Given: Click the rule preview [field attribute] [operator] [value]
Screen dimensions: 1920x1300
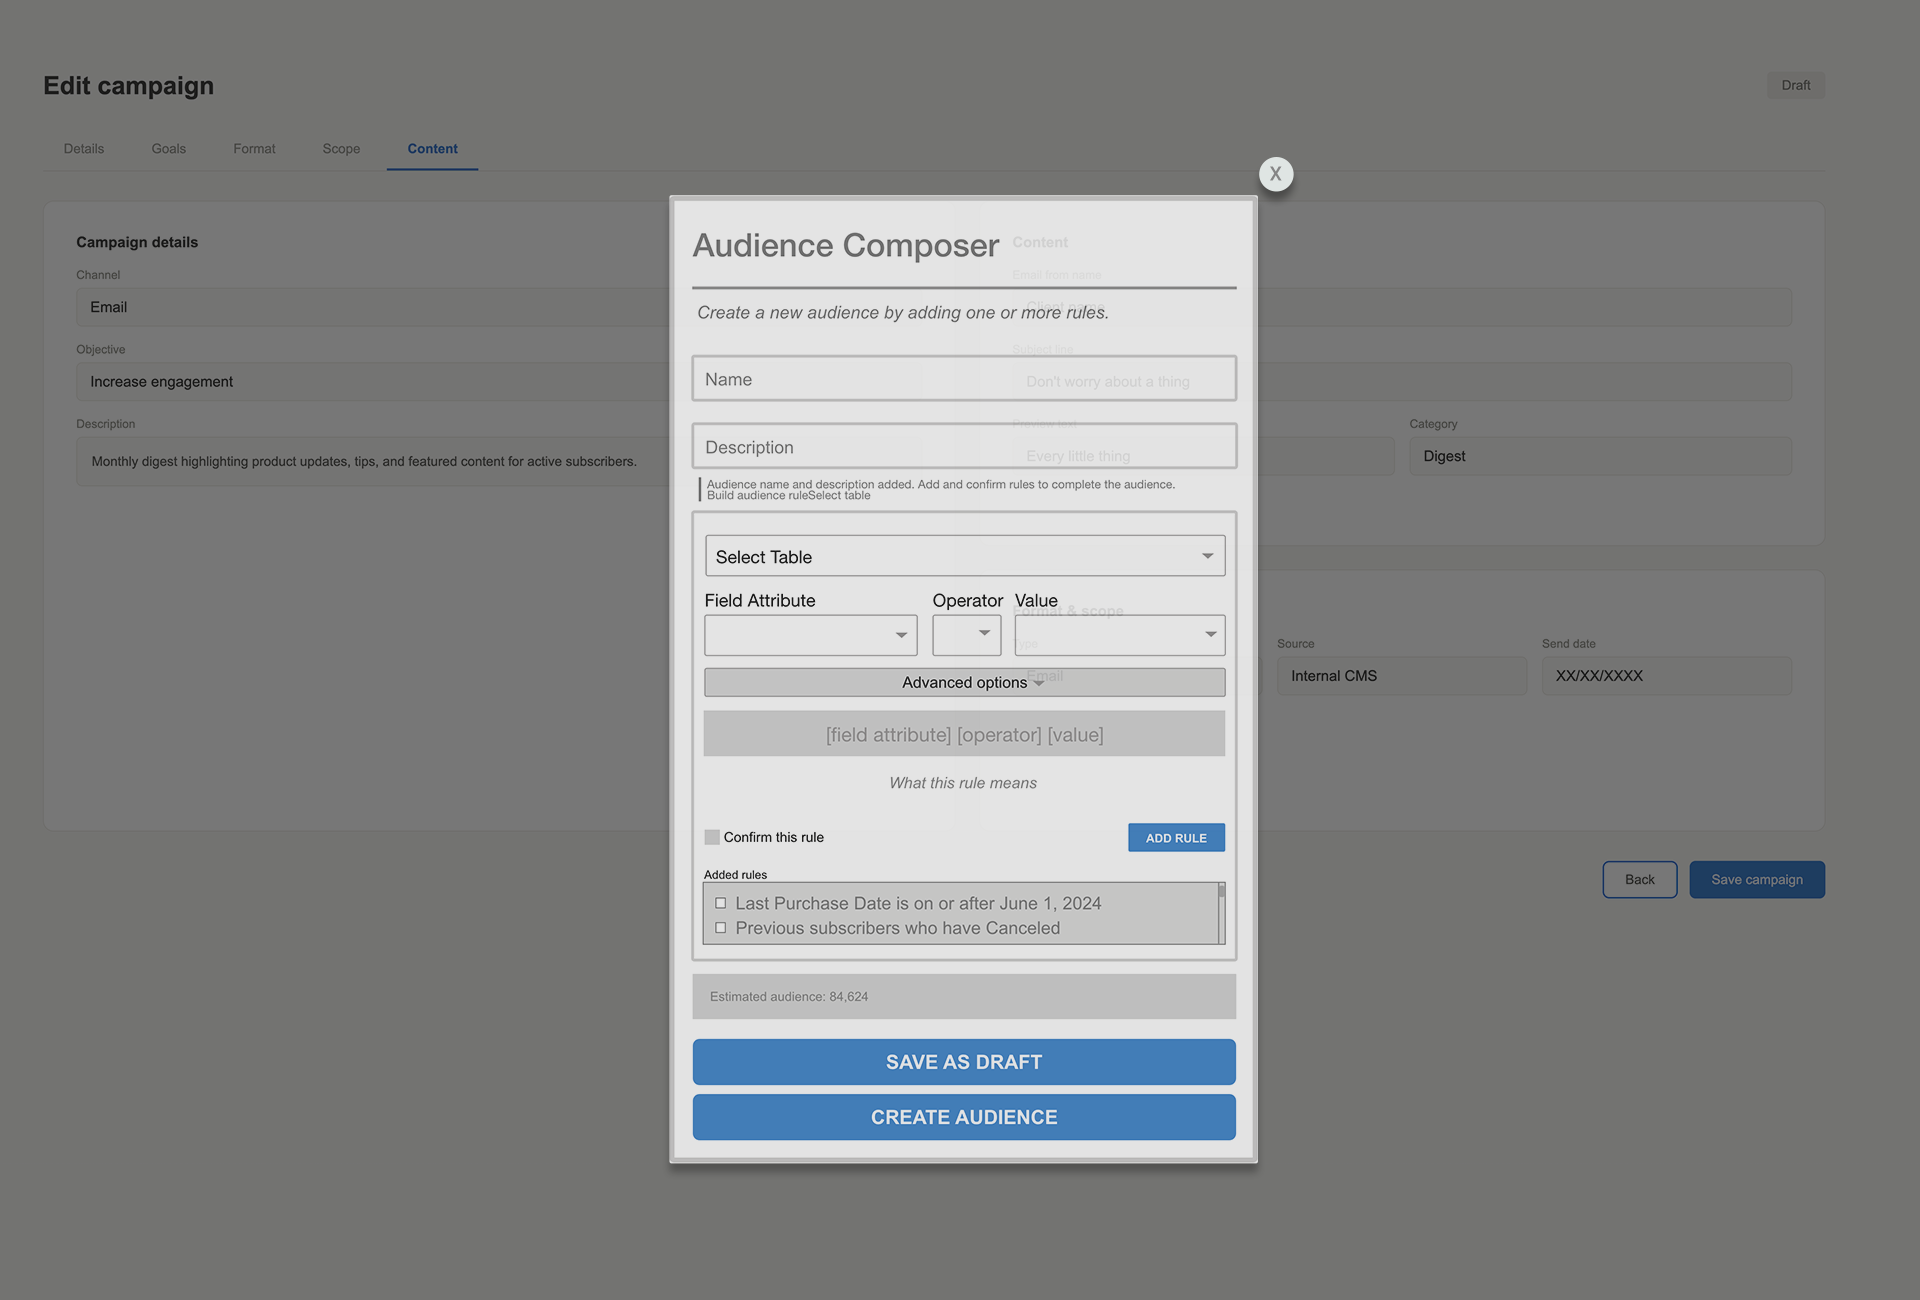Looking at the screenshot, I should pyautogui.click(x=964, y=734).
